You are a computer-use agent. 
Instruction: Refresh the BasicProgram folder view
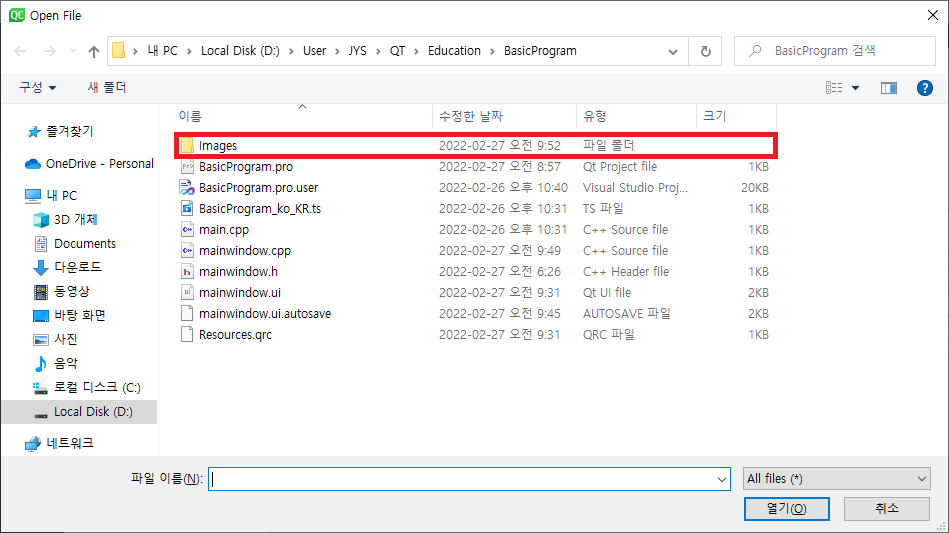tap(706, 51)
